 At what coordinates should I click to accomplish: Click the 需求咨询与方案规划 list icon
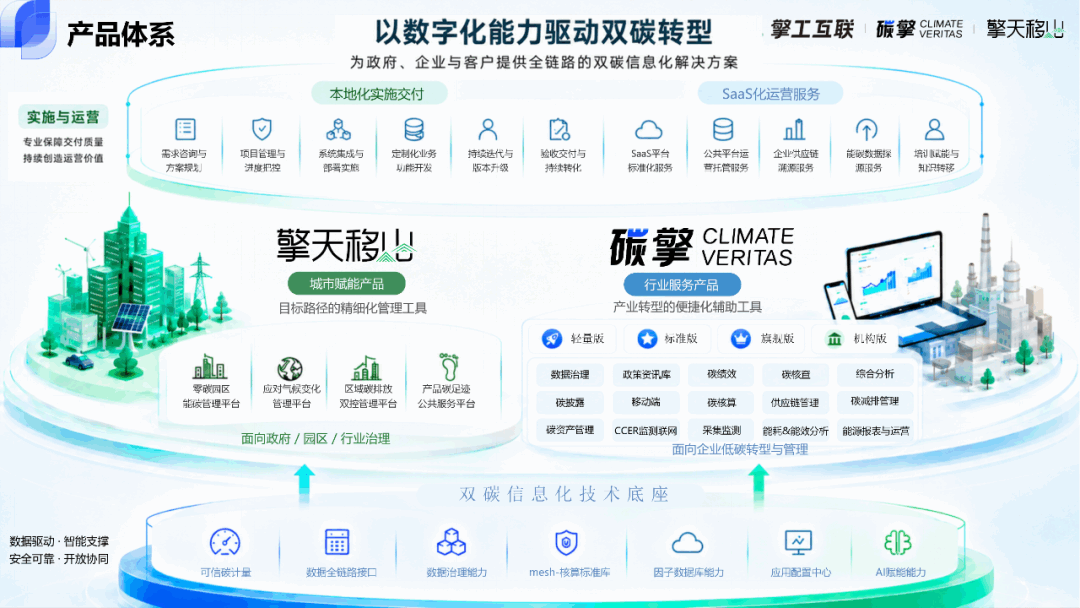(x=185, y=129)
